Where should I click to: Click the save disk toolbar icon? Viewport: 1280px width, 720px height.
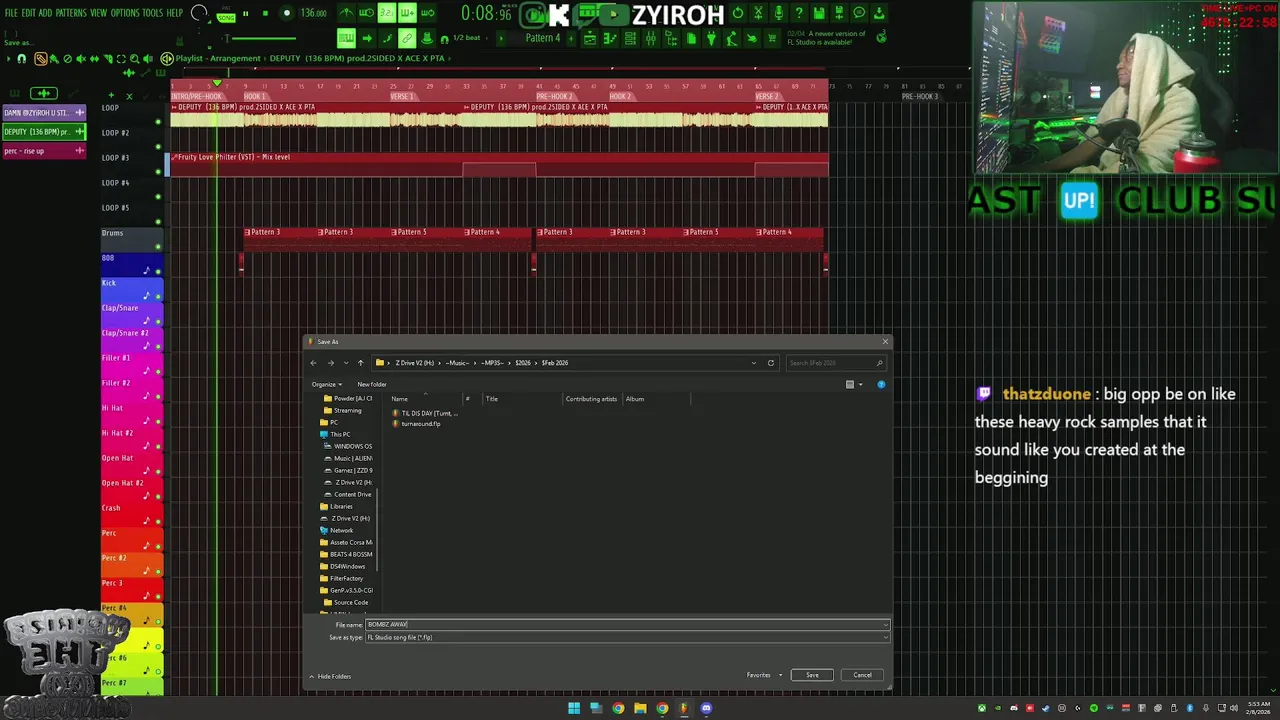point(819,12)
